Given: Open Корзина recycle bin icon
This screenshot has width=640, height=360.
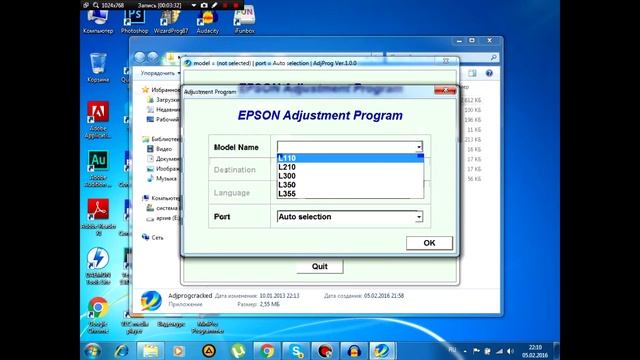Looking at the screenshot, I should pyautogui.click(x=98, y=67).
